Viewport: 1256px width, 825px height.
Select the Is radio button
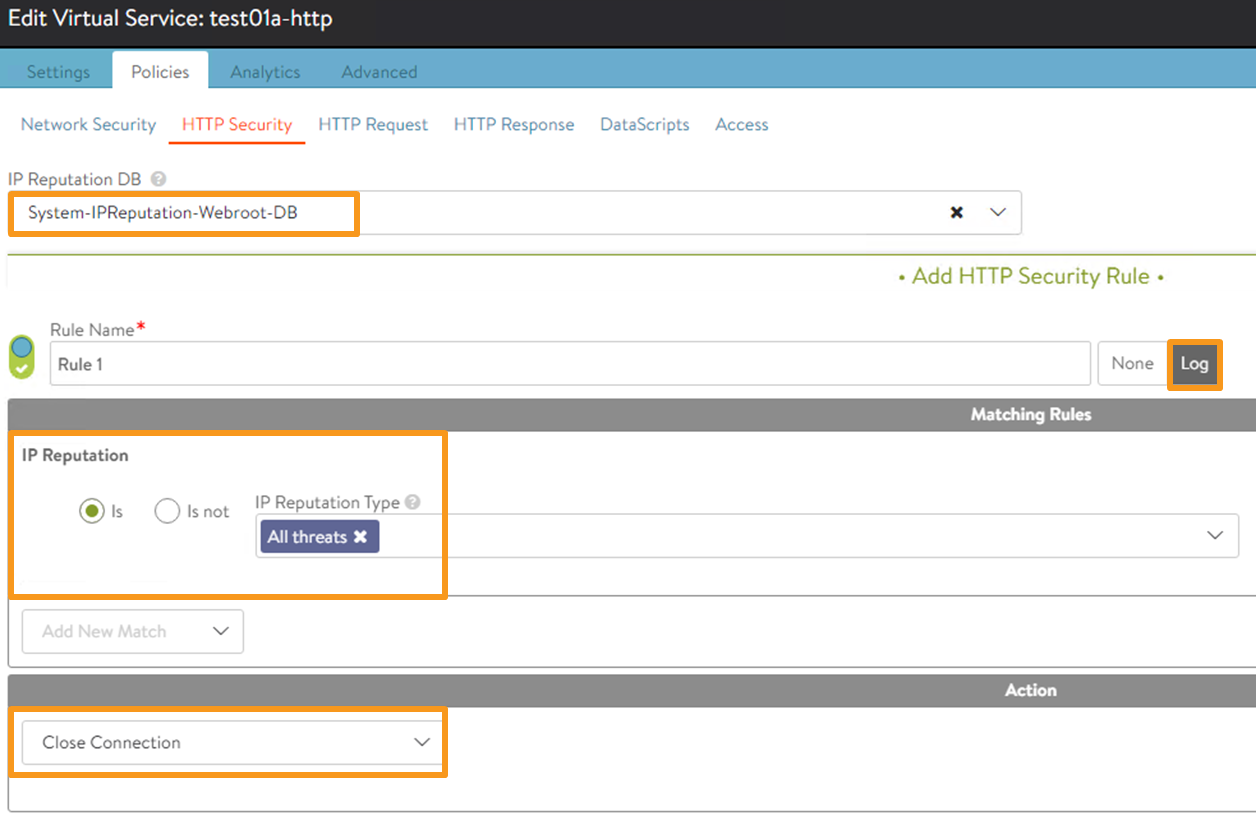92,511
